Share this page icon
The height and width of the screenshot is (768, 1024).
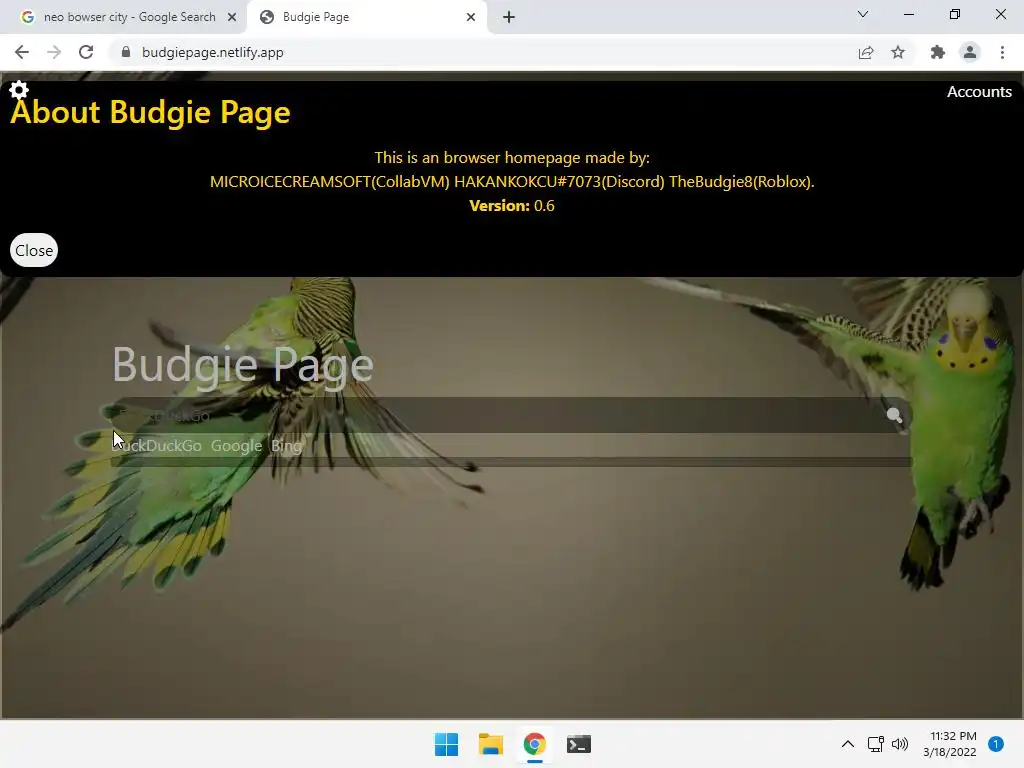coord(866,53)
